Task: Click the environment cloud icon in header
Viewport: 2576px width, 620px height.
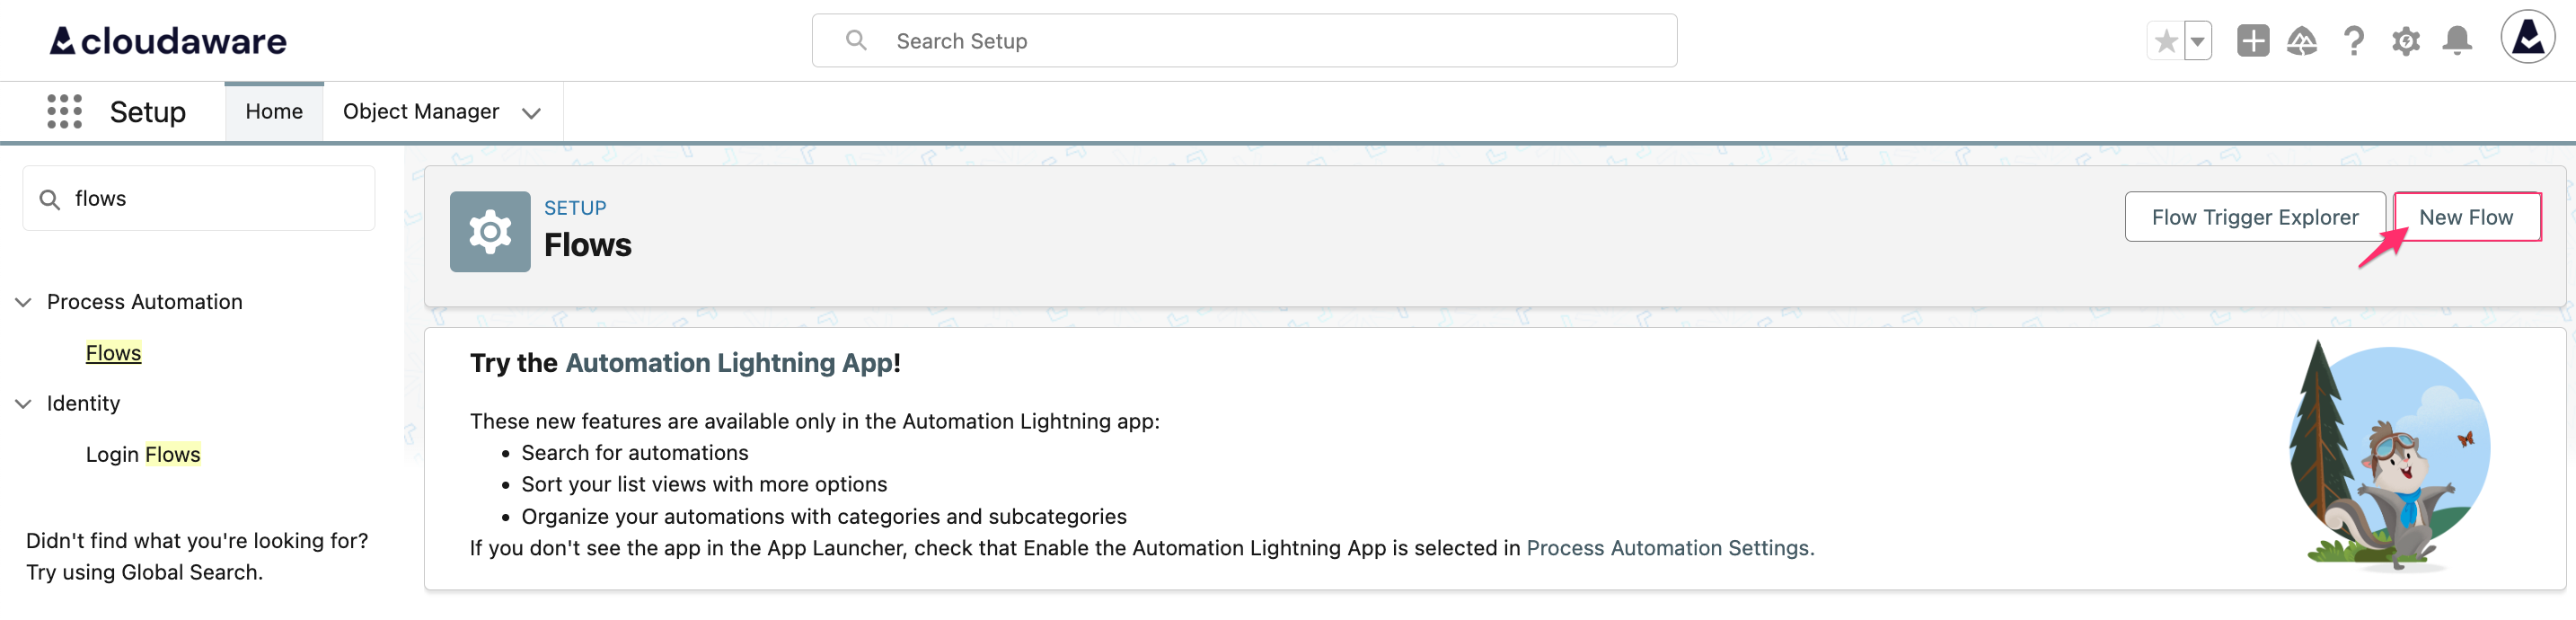Action: coord(2301,40)
